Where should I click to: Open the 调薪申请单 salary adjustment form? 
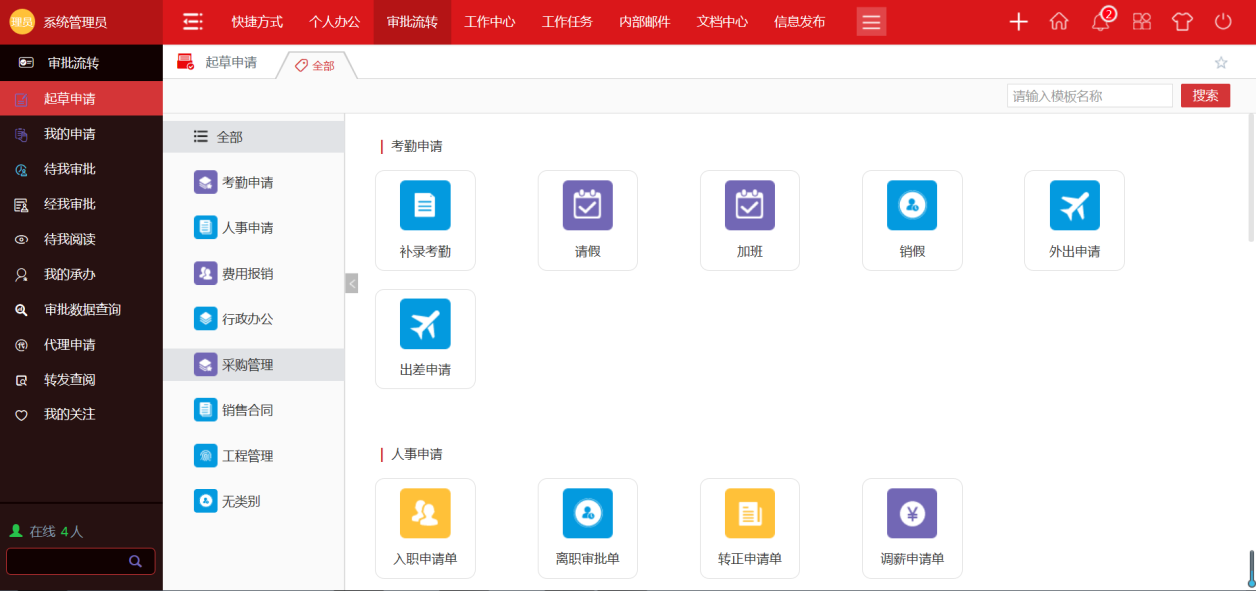tap(911, 528)
